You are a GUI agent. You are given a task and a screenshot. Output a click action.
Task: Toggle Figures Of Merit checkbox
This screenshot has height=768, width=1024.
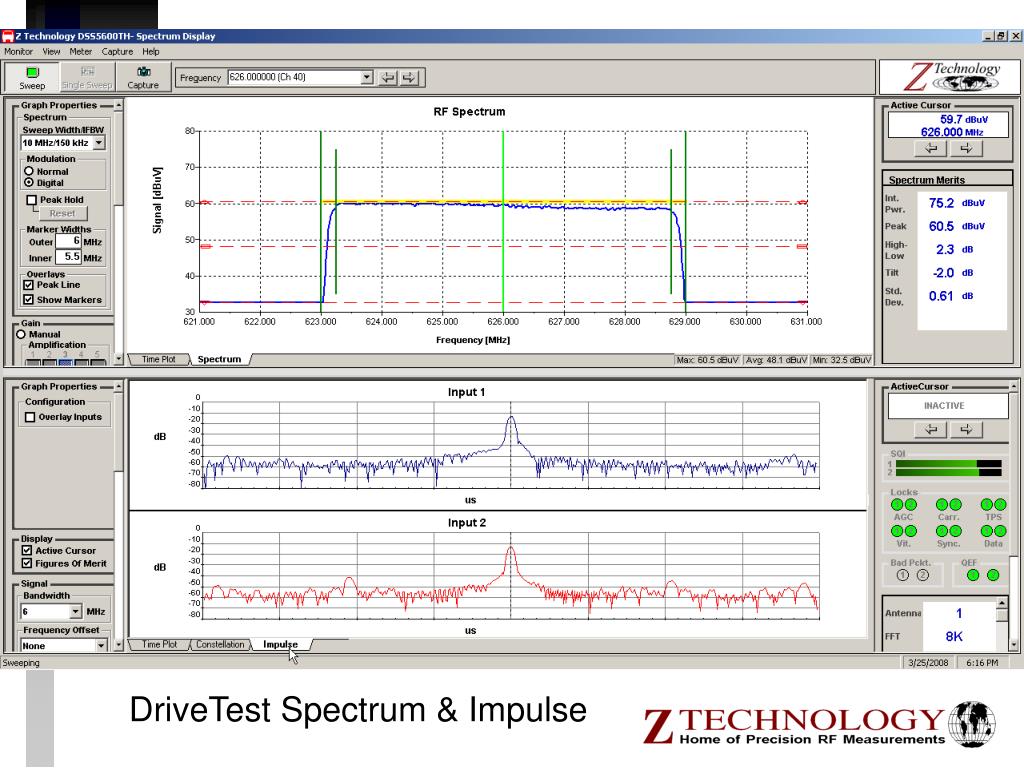(x=27, y=564)
